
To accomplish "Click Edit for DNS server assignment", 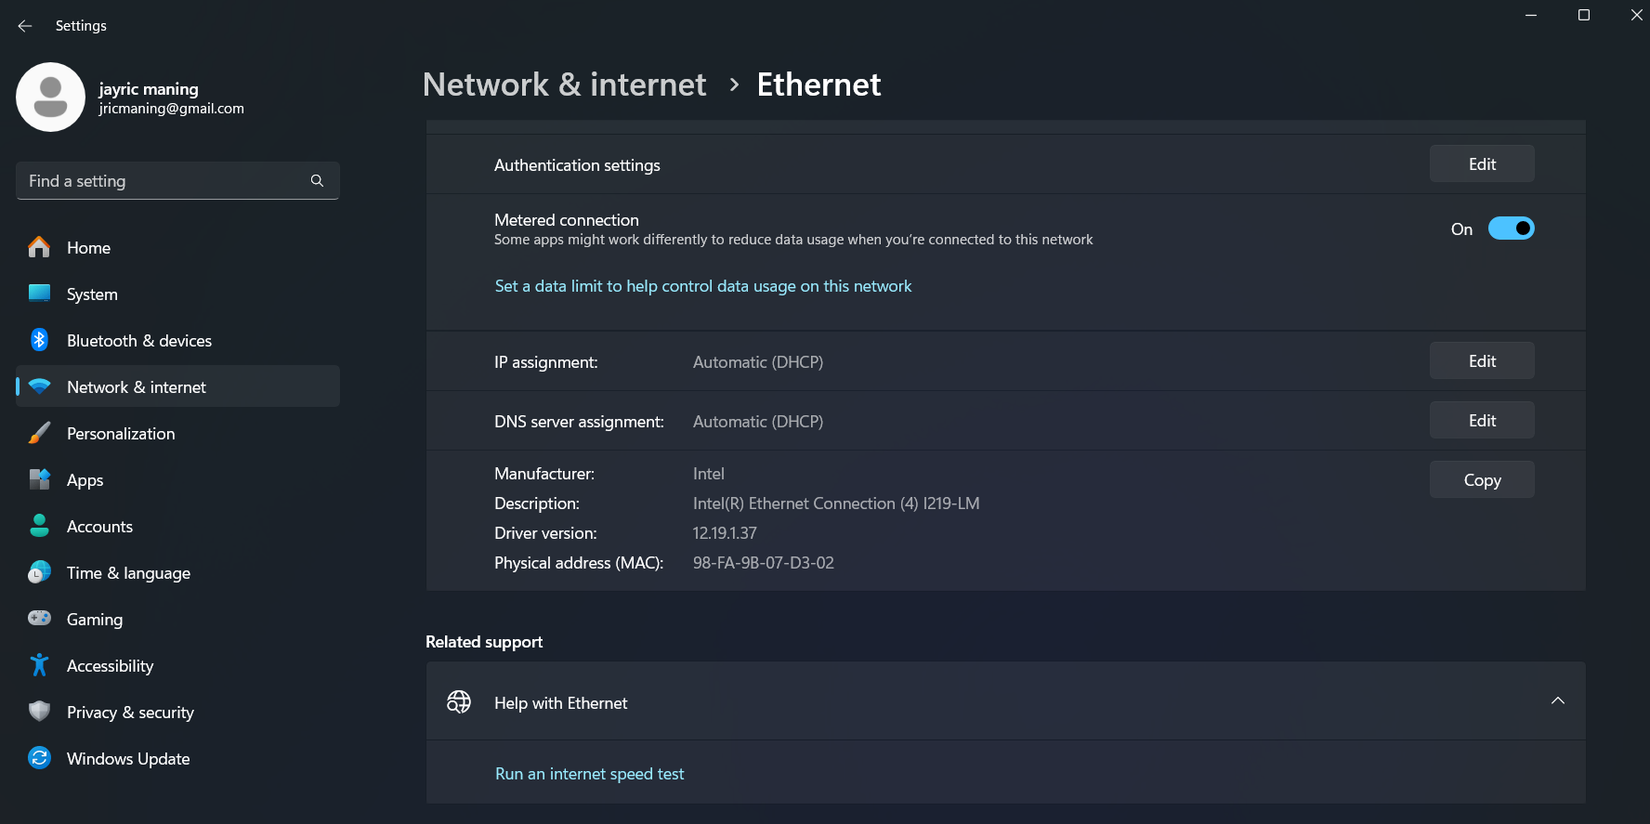I will [1481, 421].
